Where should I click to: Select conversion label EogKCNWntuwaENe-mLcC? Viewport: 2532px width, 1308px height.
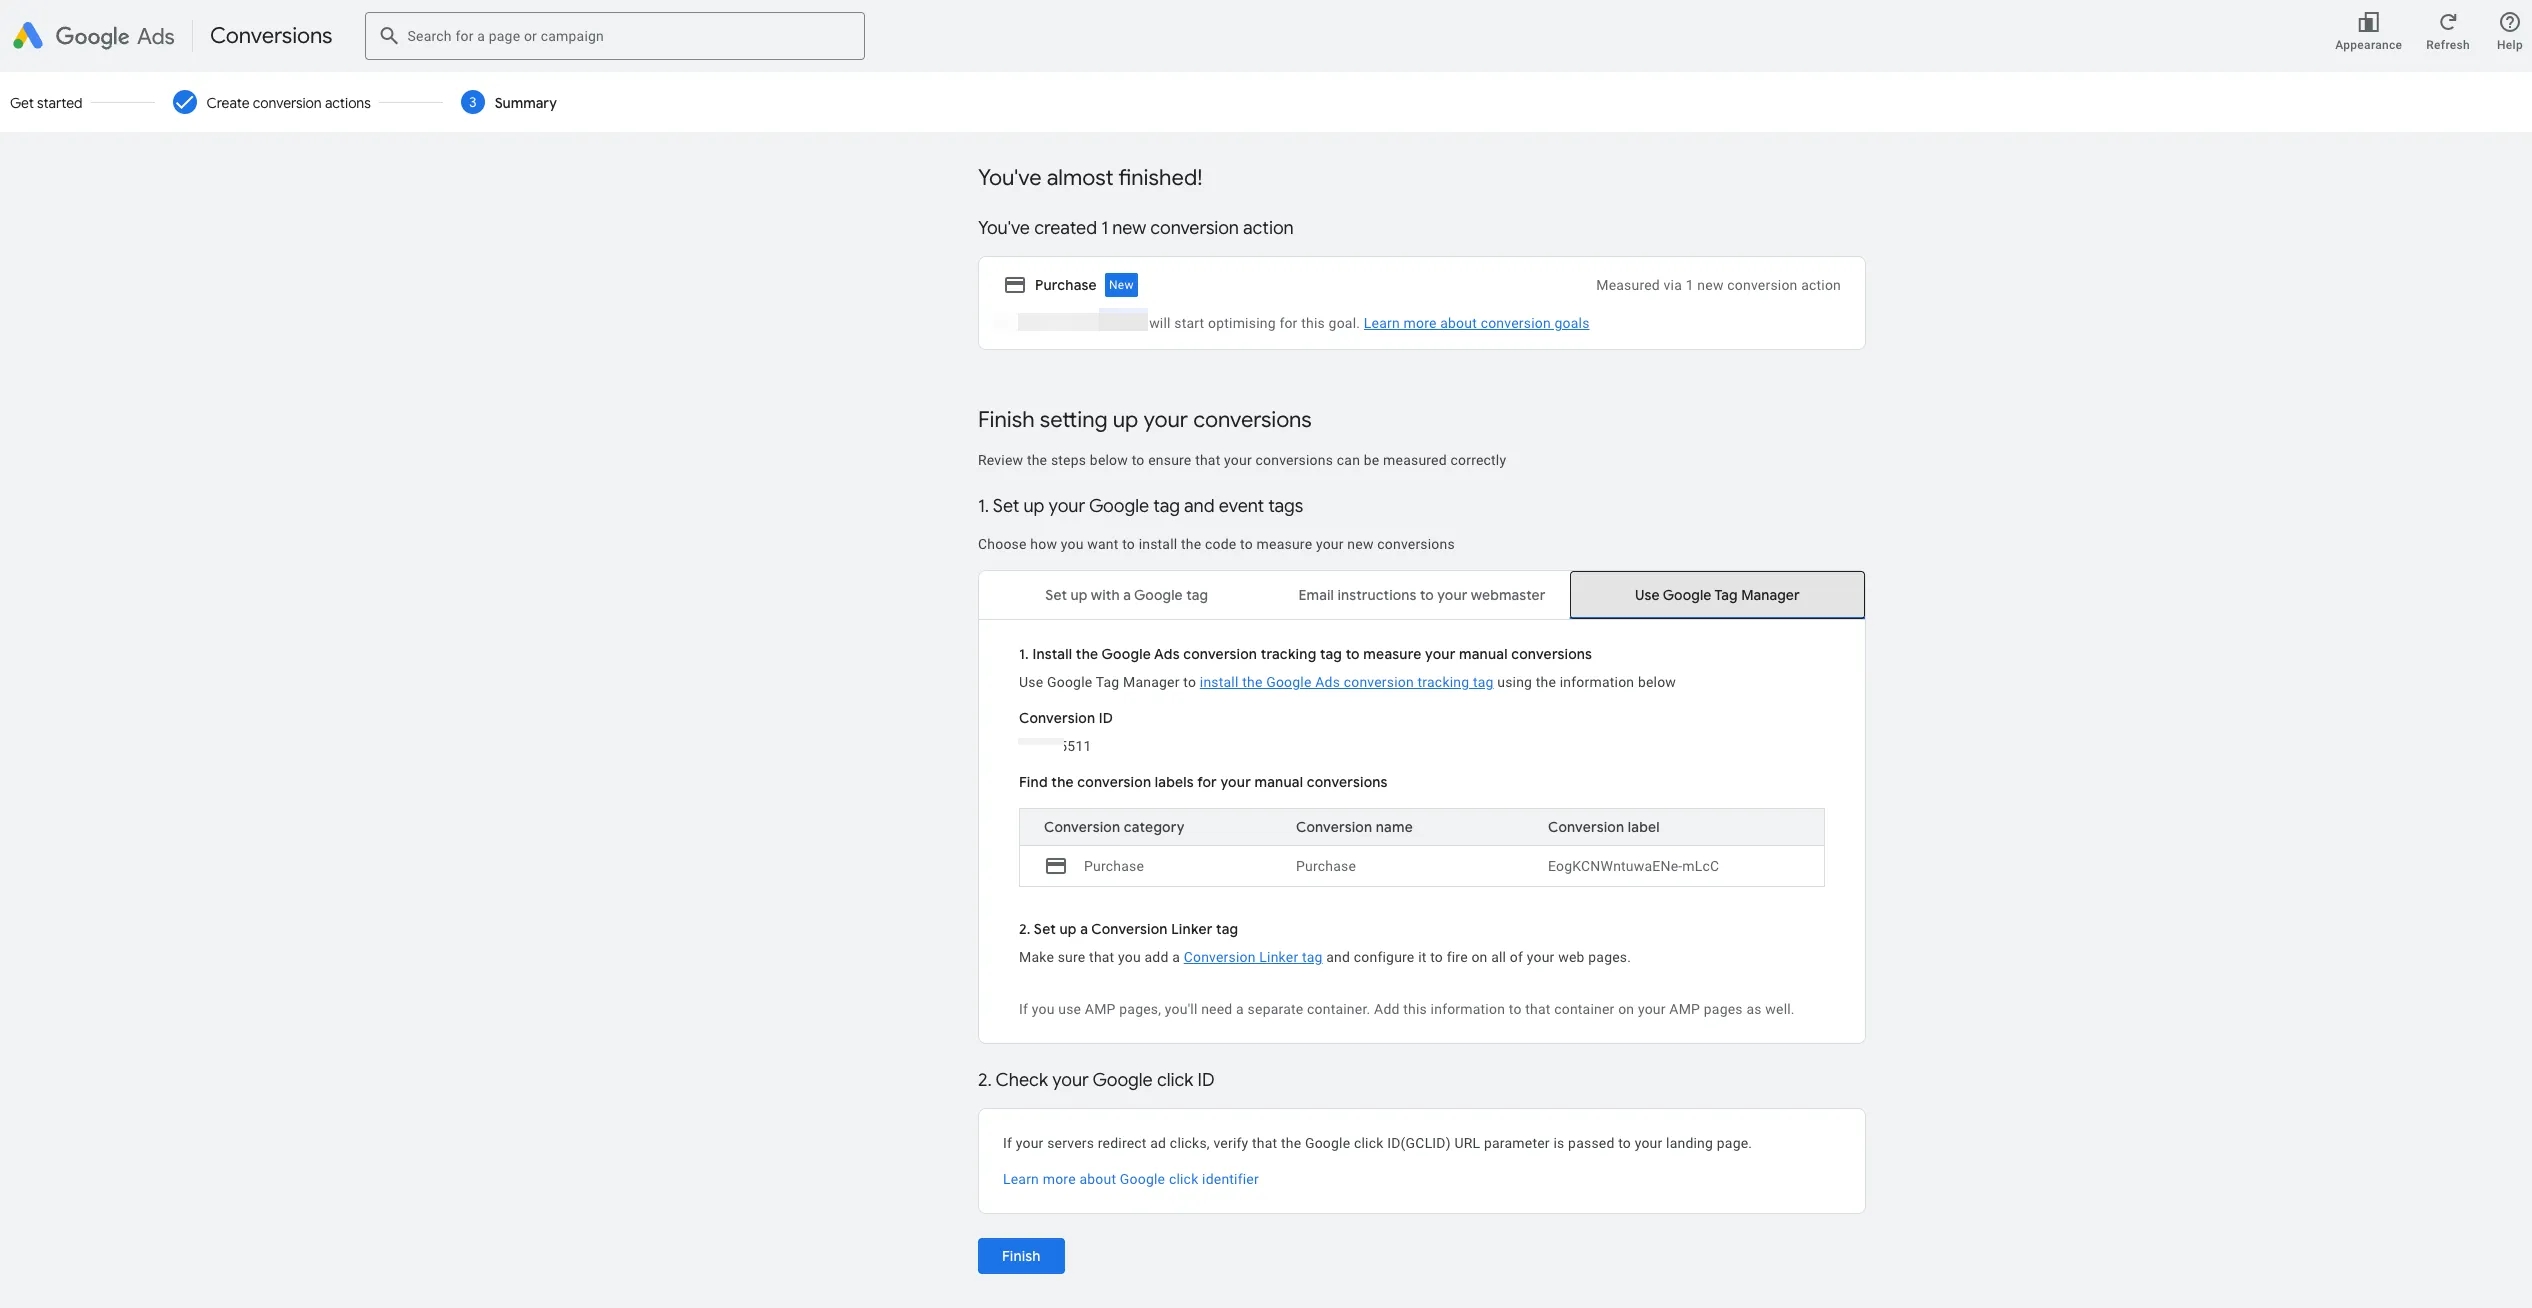pos(1633,866)
